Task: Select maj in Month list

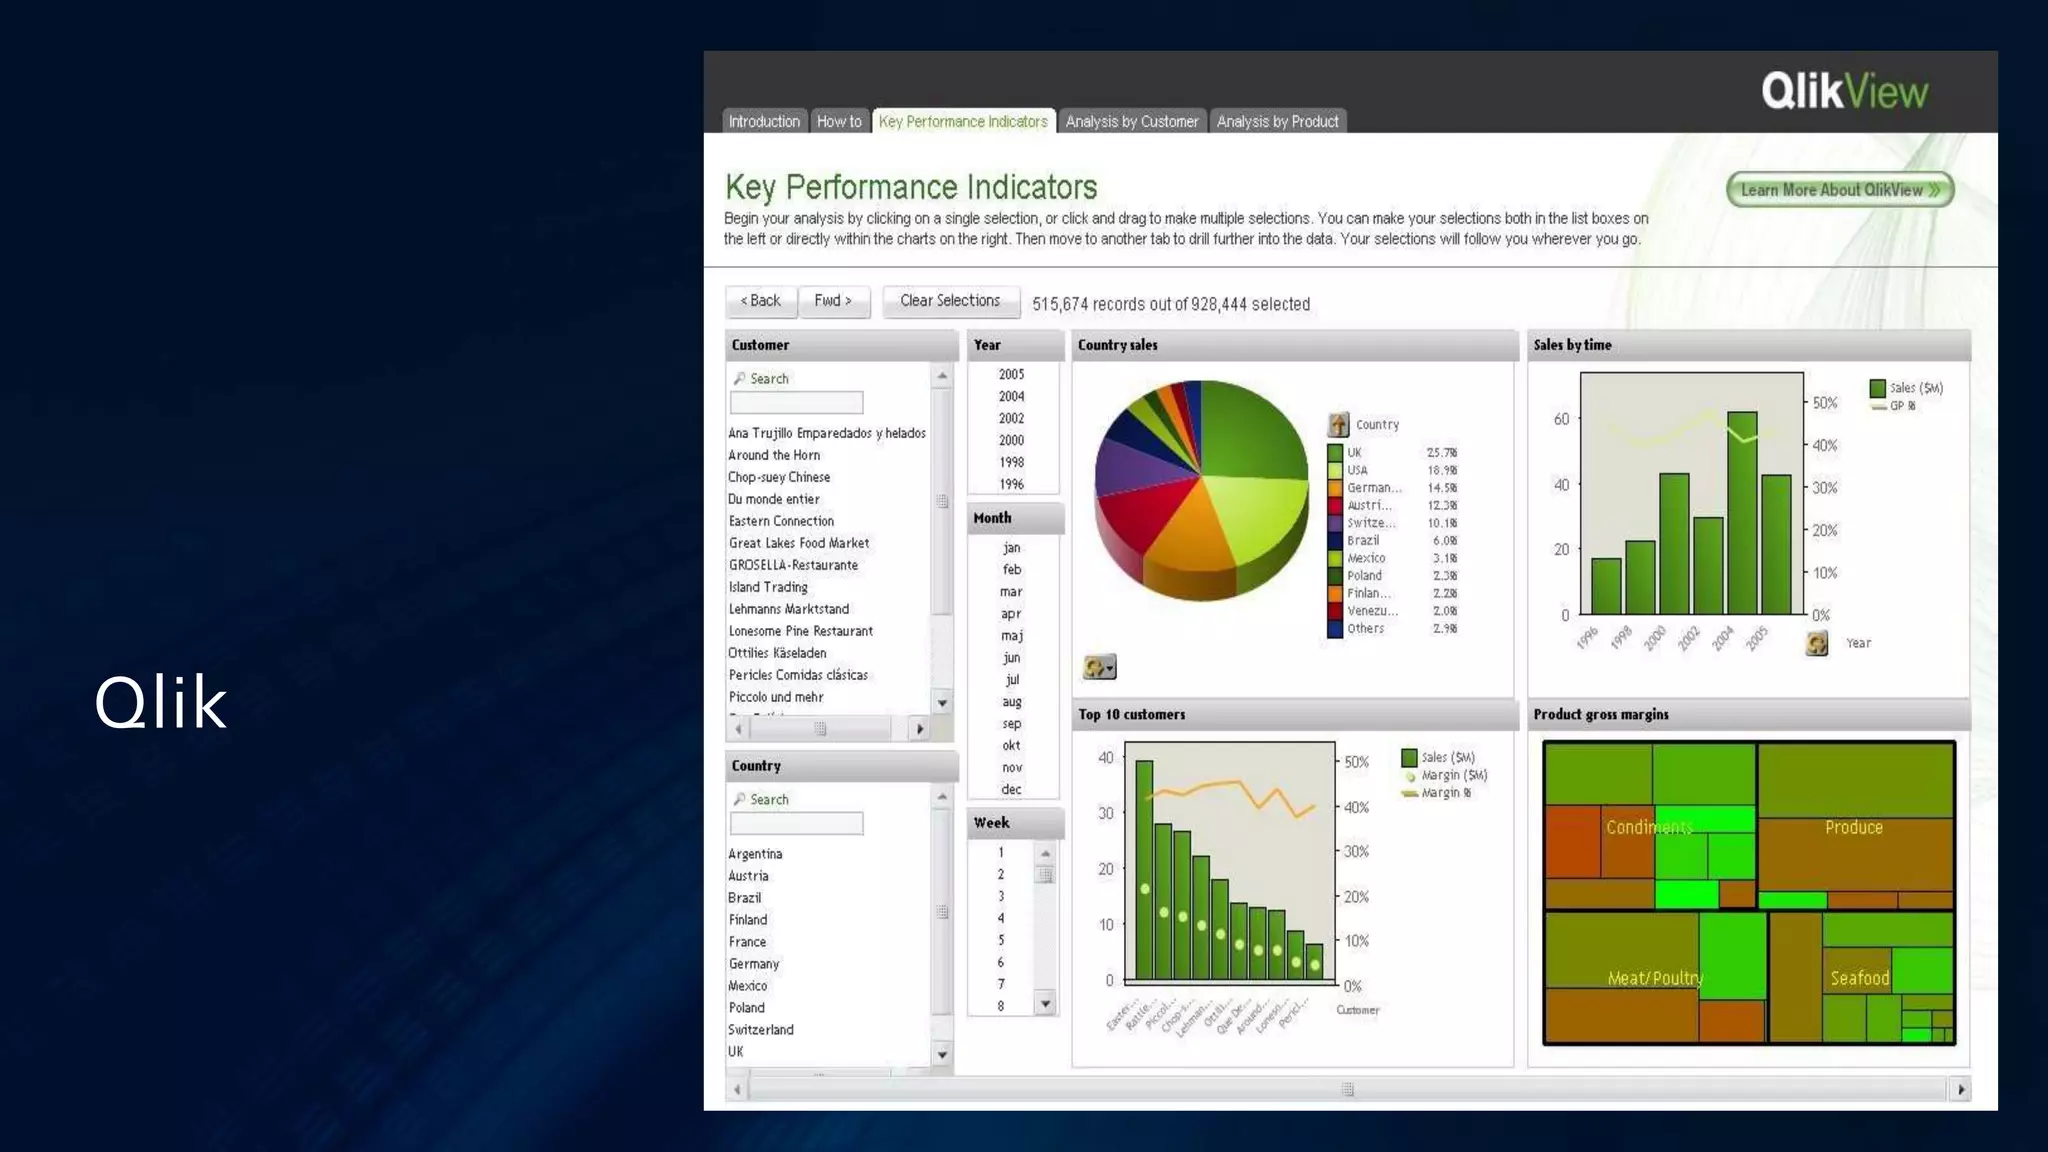Action: pos(1011,636)
